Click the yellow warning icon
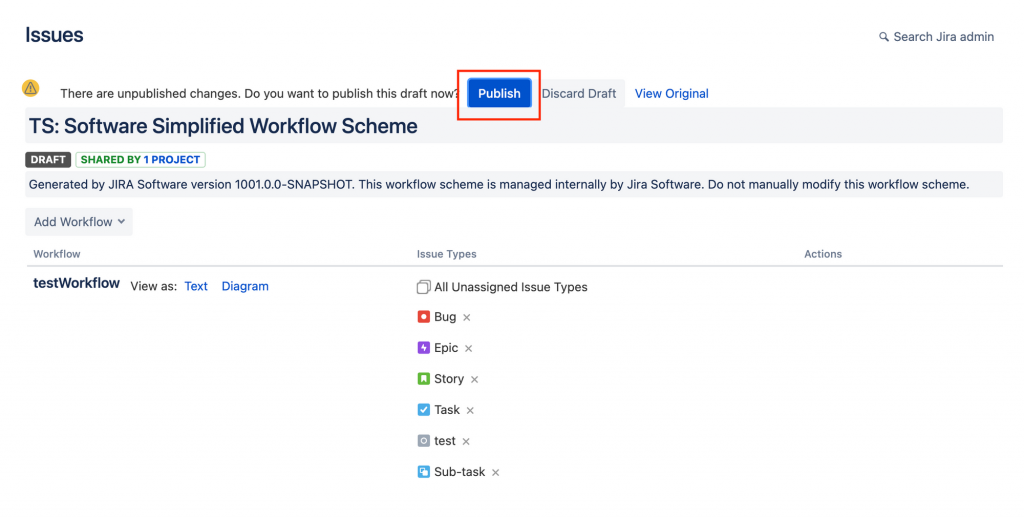1024x517 pixels. [31, 87]
